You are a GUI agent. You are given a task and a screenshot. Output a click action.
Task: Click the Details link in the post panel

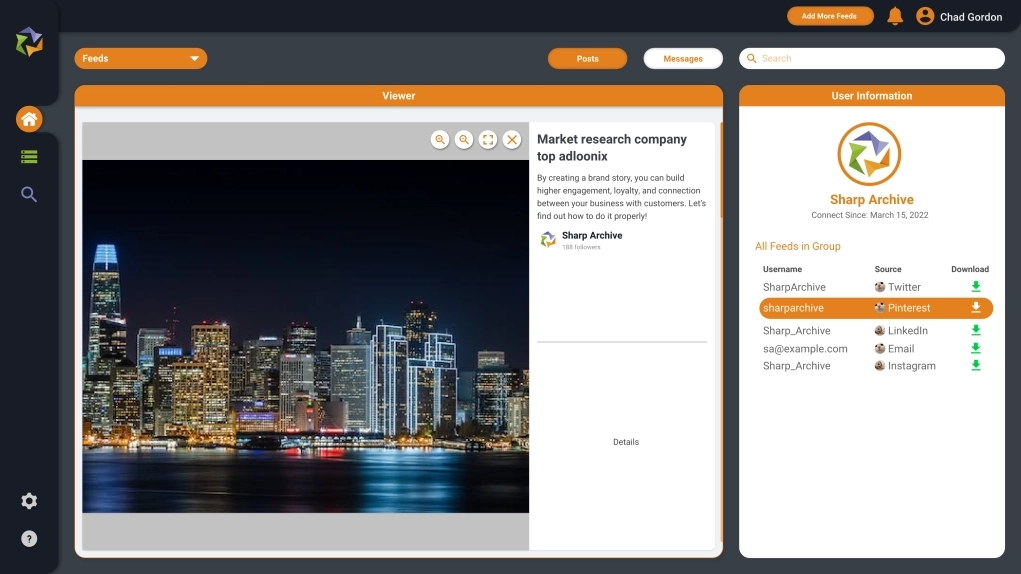tap(625, 442)
